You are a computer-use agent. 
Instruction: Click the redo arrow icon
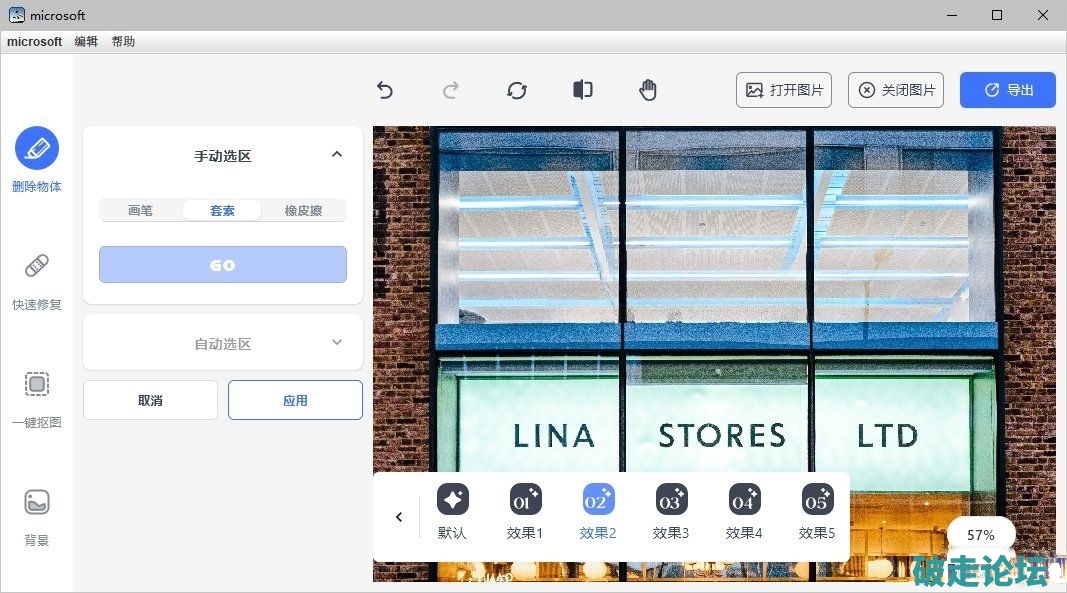click(x=451, y=90)
